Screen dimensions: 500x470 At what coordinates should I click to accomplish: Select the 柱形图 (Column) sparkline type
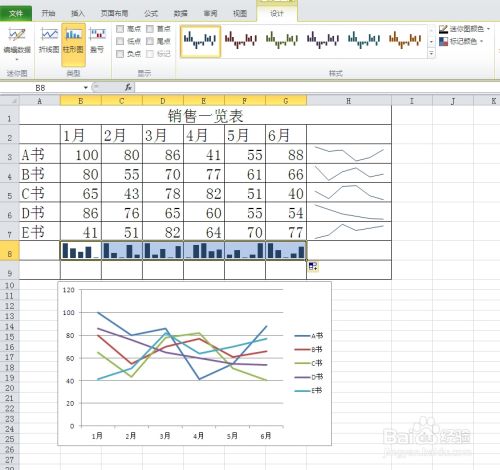coord(73,44)
